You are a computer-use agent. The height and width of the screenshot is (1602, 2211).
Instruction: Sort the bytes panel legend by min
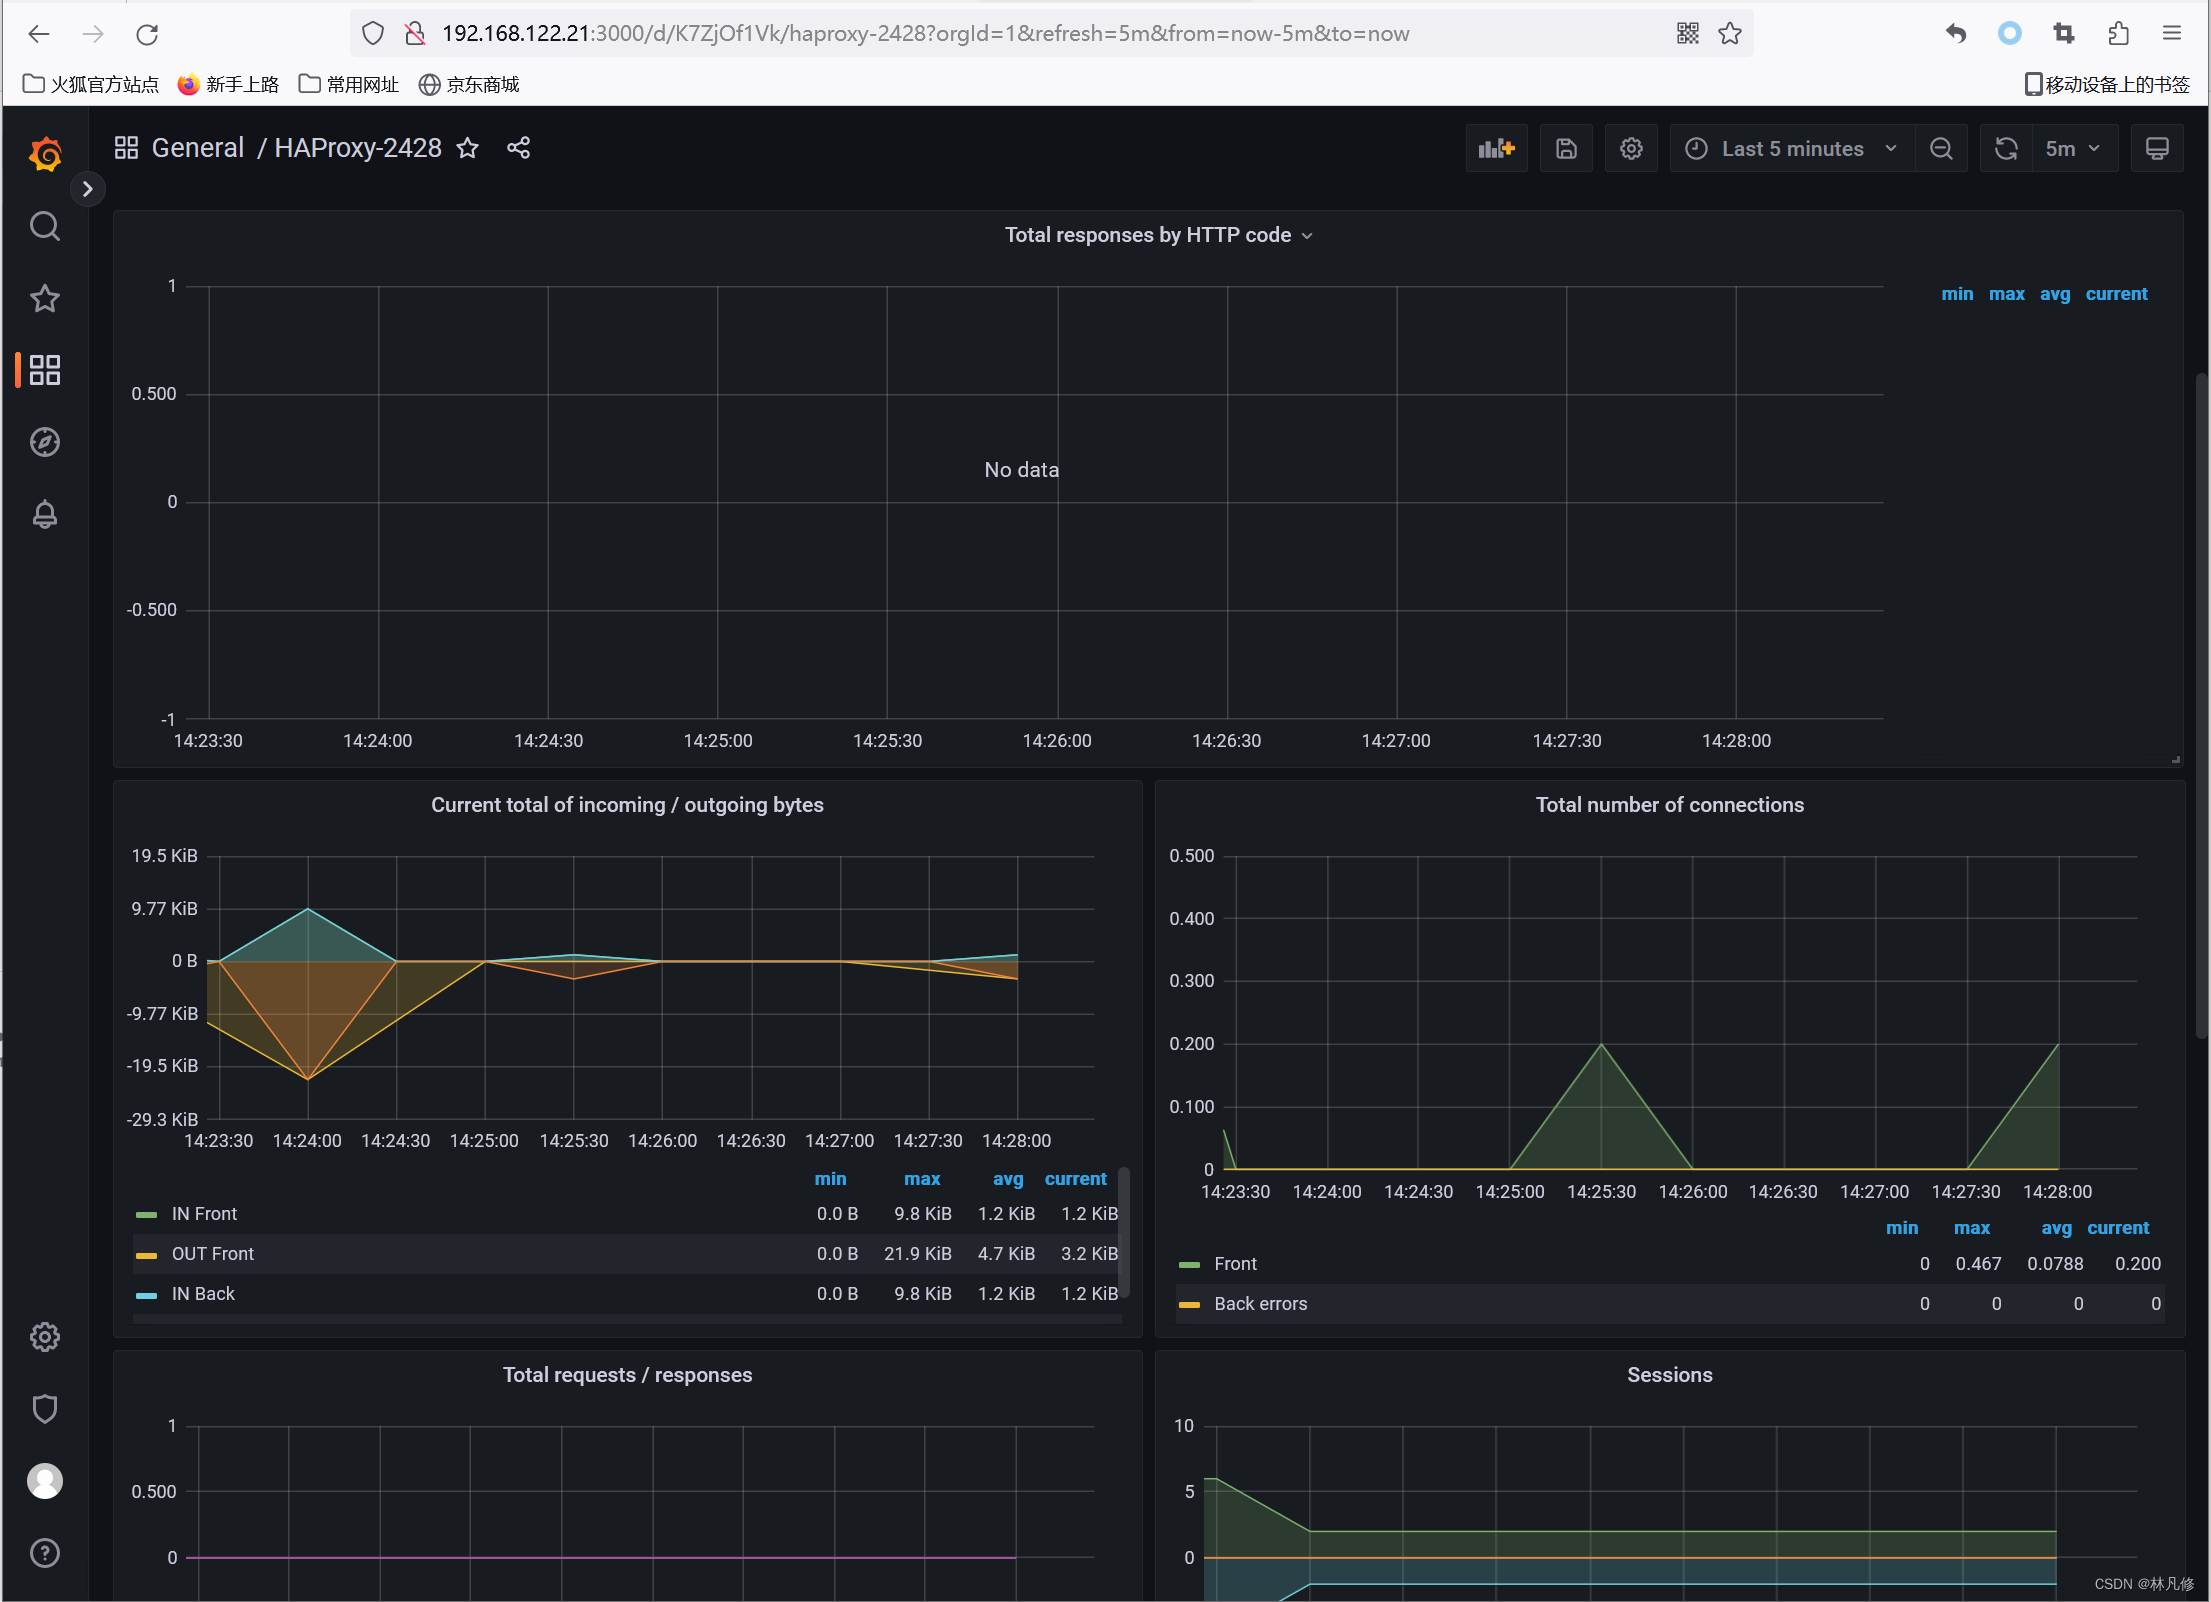[x=830, y=1179]
